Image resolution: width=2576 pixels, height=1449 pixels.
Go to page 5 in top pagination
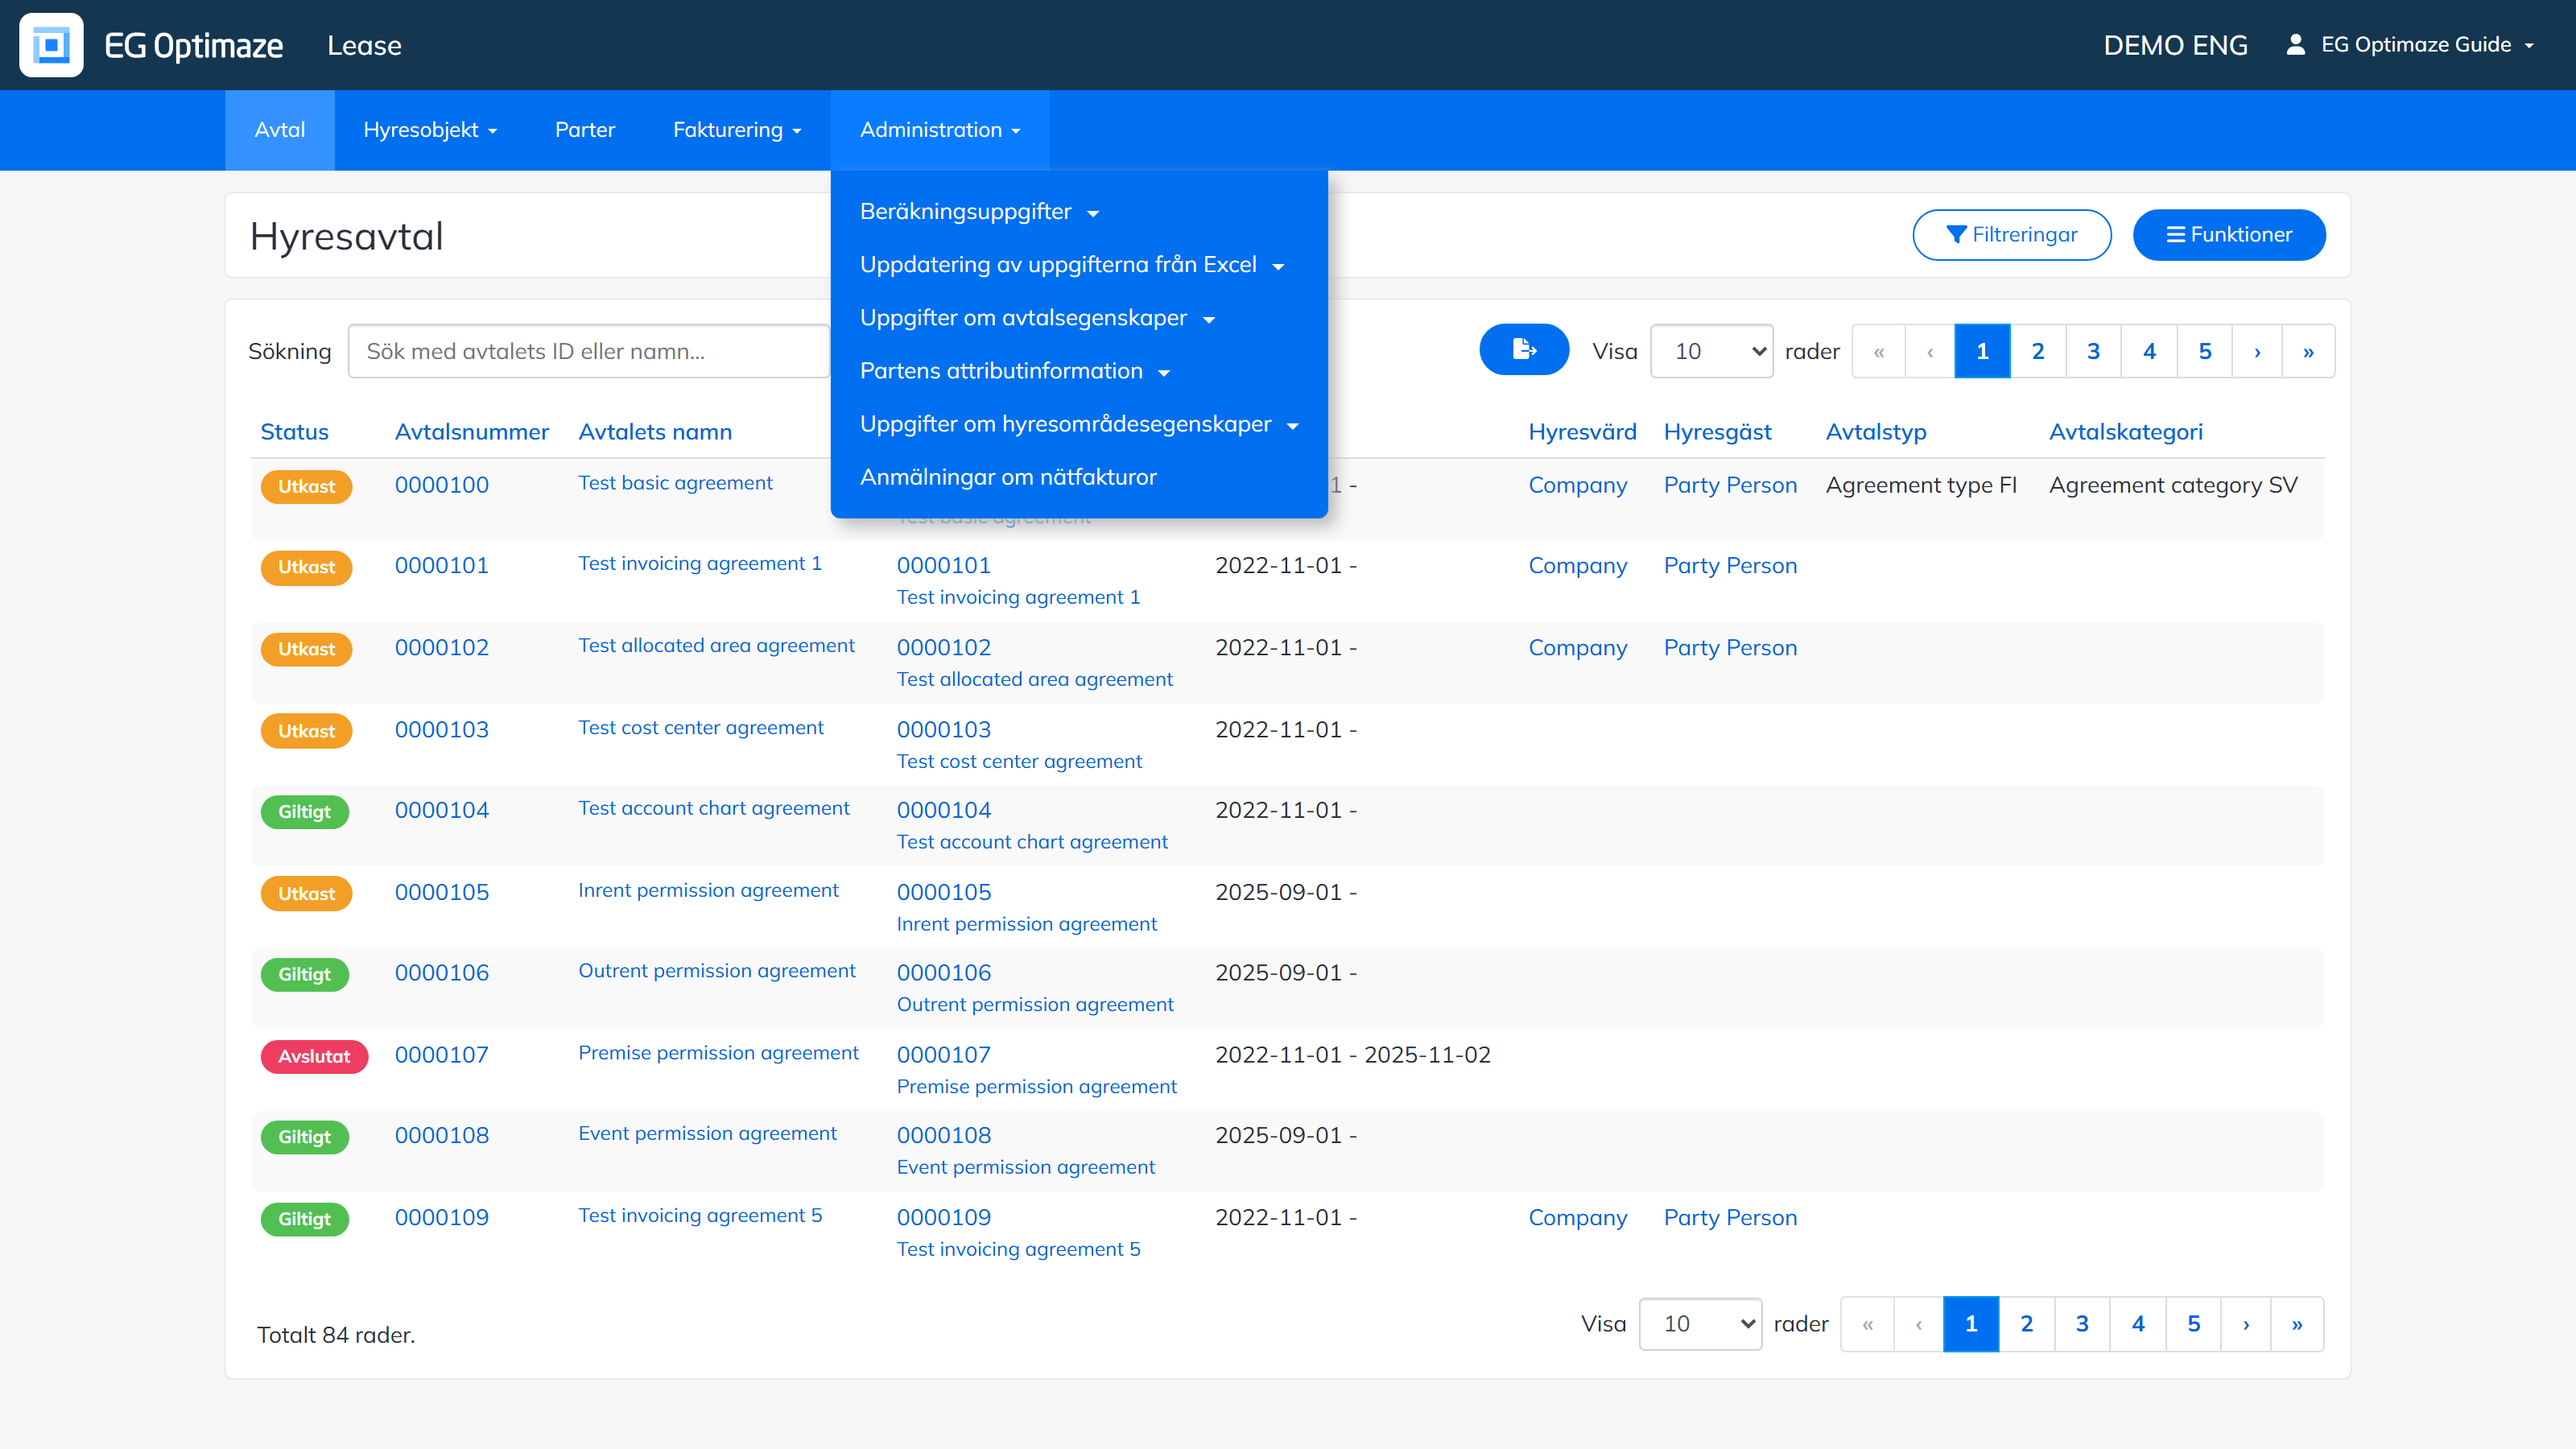click(x=2205, y=351)
